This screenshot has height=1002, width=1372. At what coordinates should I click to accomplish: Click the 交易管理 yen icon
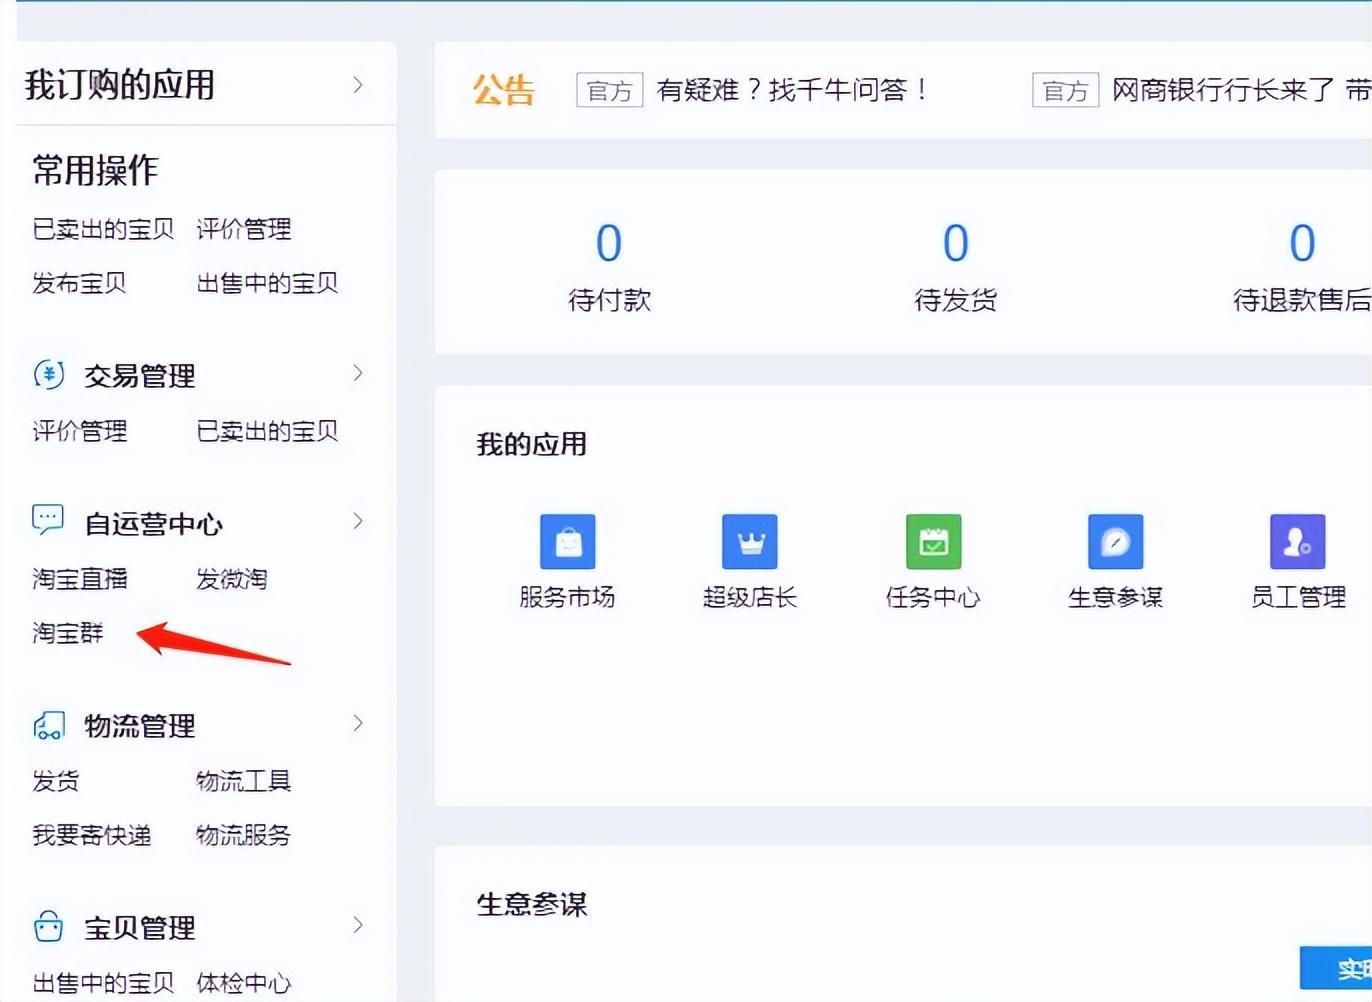49,374
